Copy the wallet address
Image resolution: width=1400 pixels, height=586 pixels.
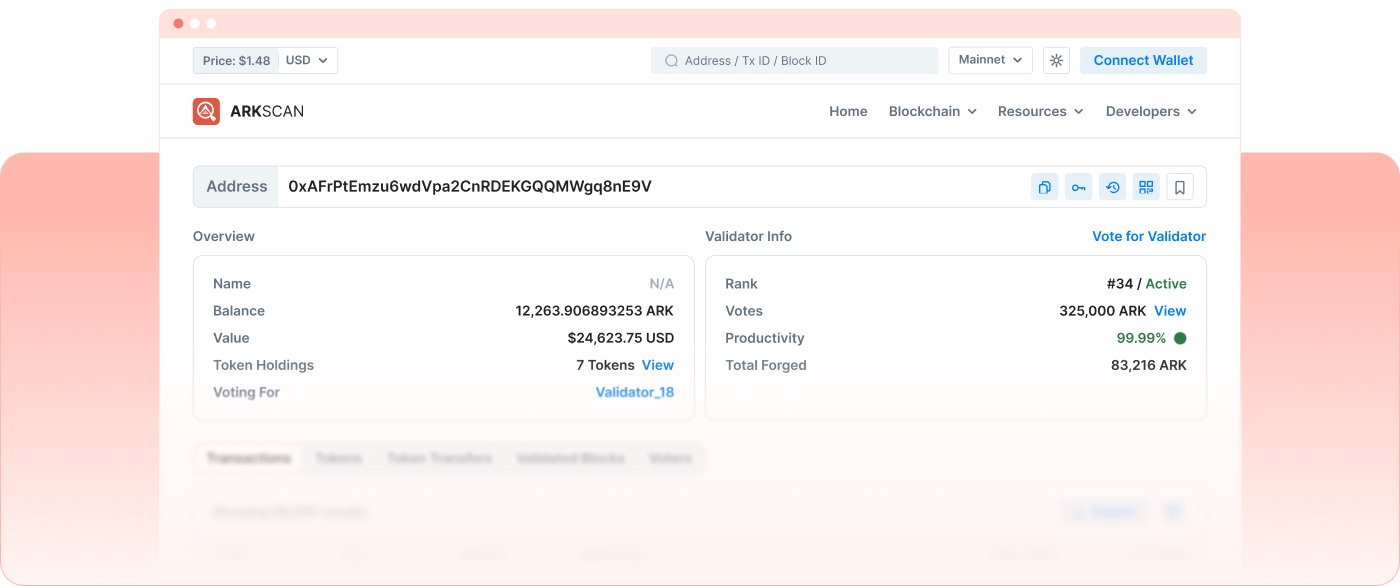coord(1044,187)
